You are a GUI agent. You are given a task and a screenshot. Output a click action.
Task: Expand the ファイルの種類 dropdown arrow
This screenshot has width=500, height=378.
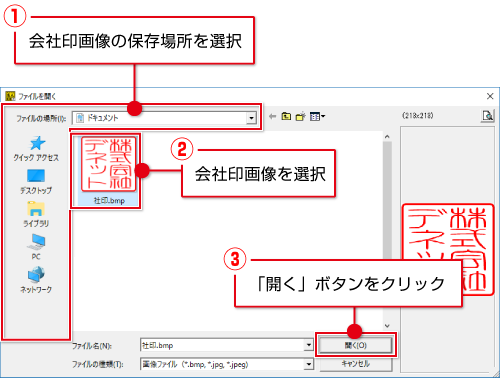tap(309, 364)
